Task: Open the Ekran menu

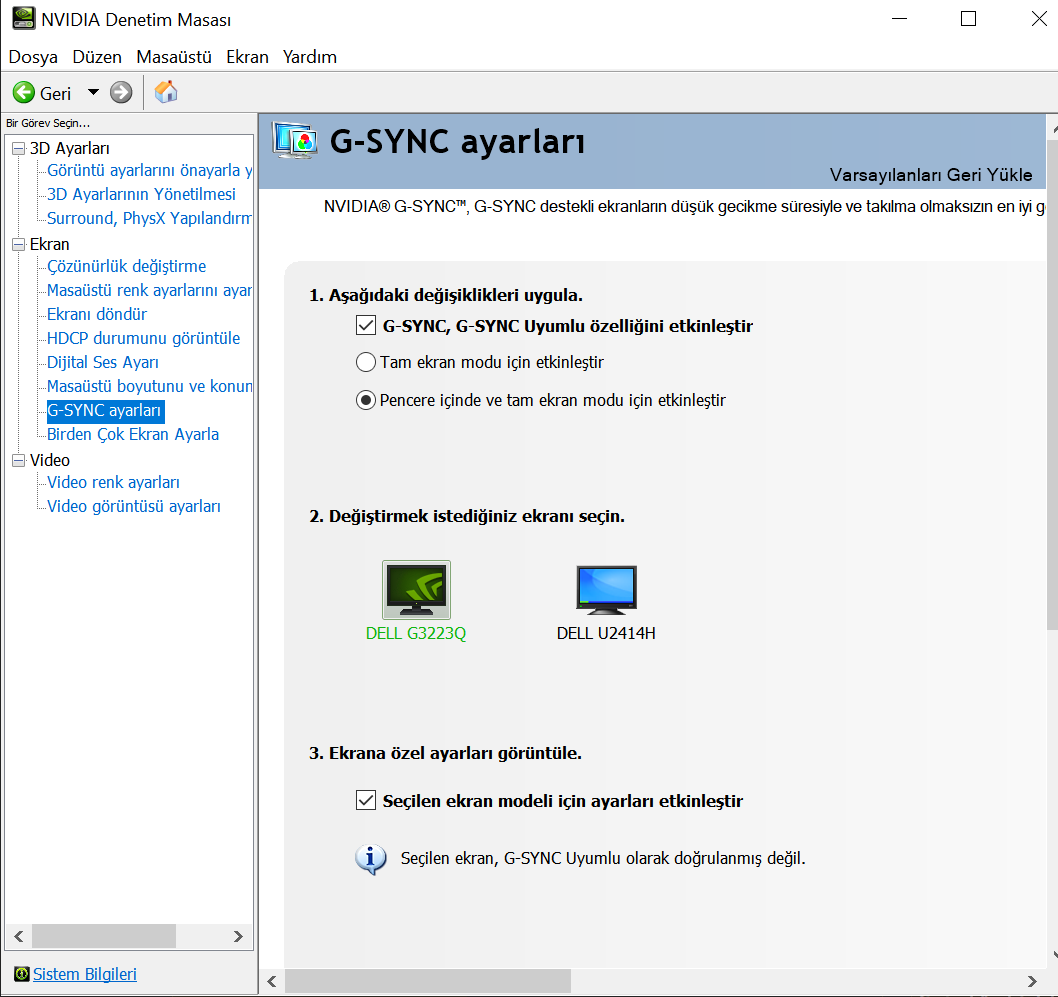Action: coord(248,57)
